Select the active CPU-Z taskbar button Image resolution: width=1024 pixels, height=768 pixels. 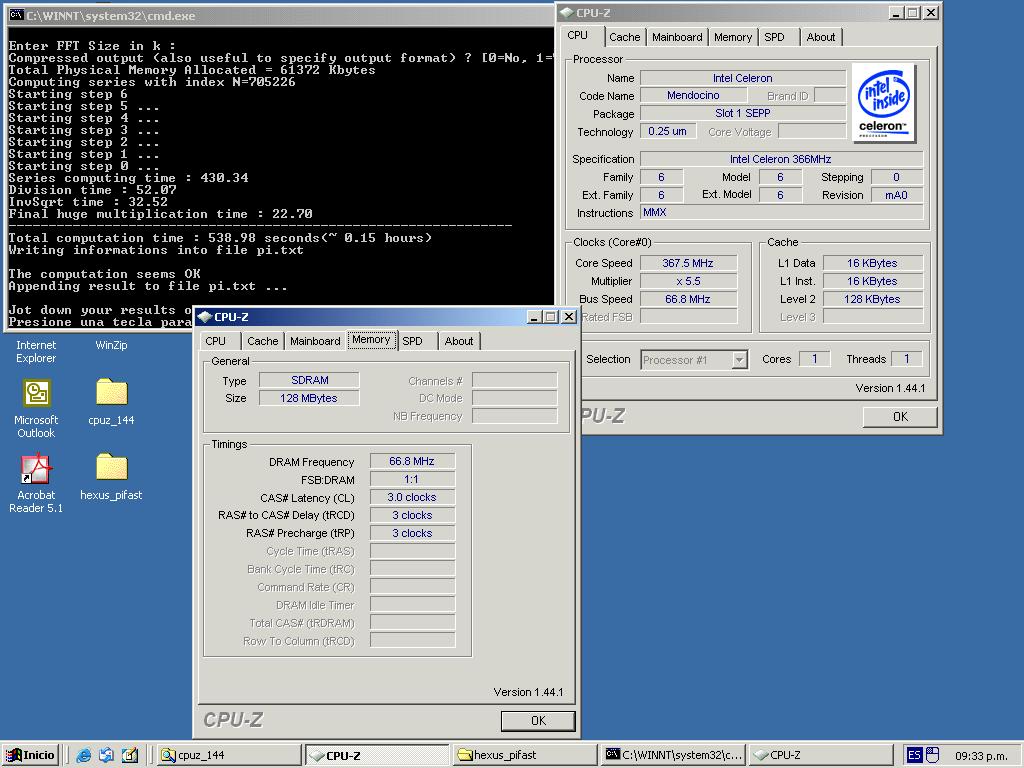[x=377, y=755]
